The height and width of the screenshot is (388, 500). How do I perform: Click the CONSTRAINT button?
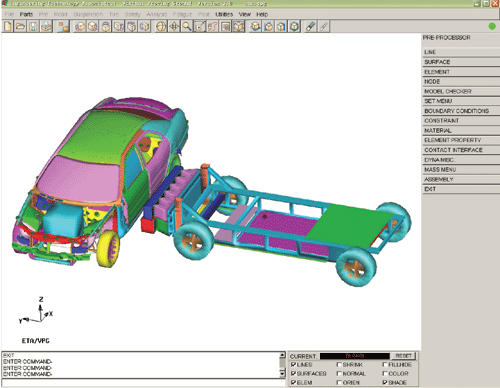tap(461, 121)
